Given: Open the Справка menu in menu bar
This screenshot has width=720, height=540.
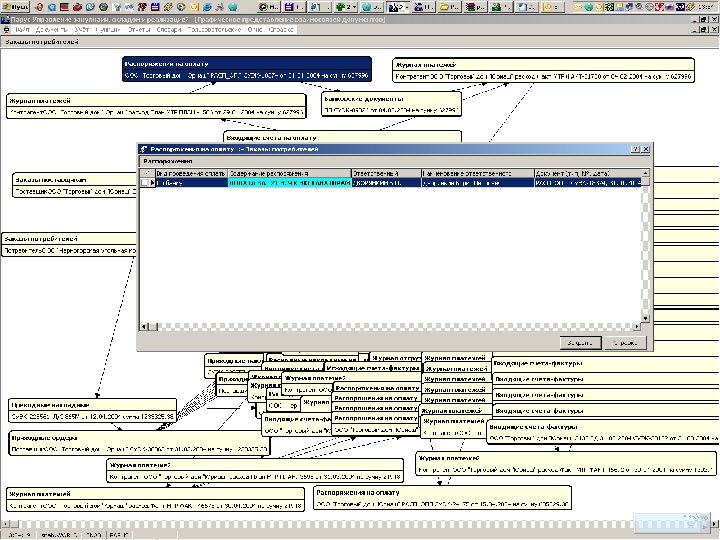Looking at the screenshot, I should coord(281,29).
